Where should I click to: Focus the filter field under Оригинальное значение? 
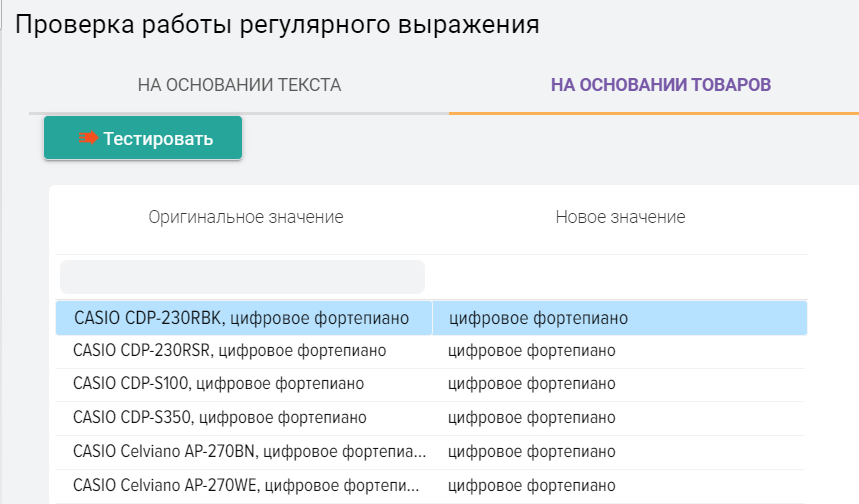242,277
